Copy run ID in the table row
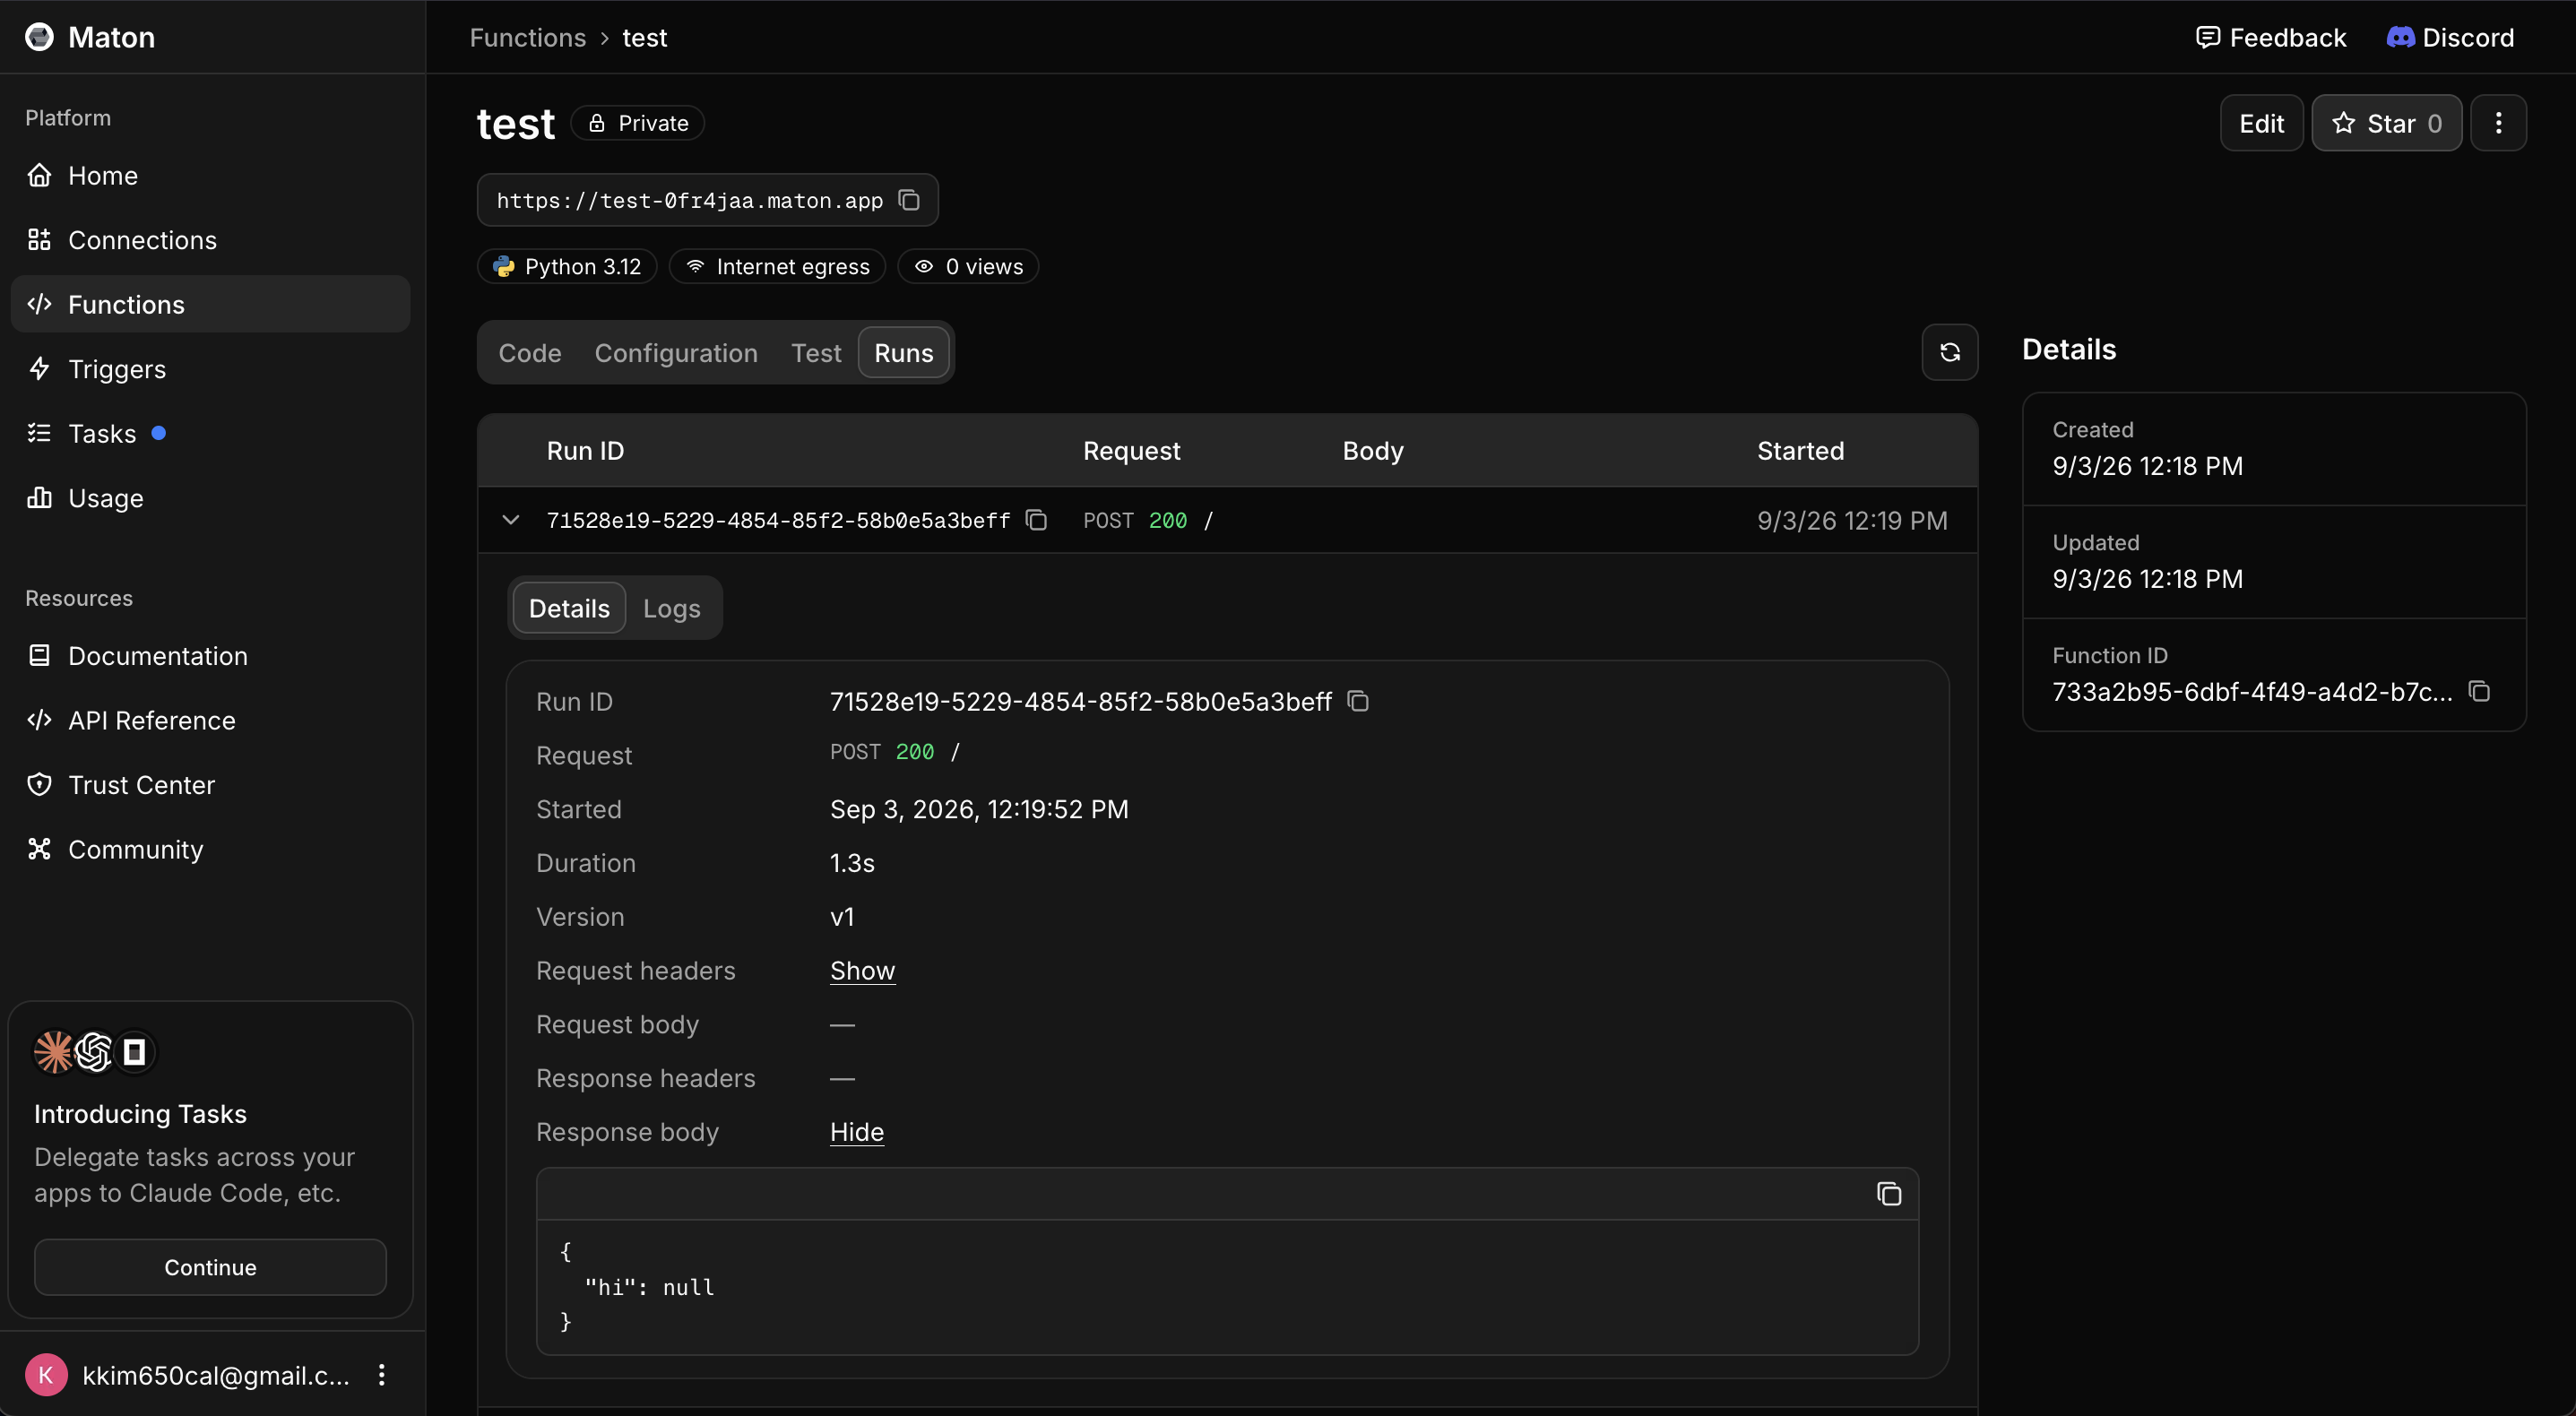Viewport: 2576px width, 1416px height. 1037,520
